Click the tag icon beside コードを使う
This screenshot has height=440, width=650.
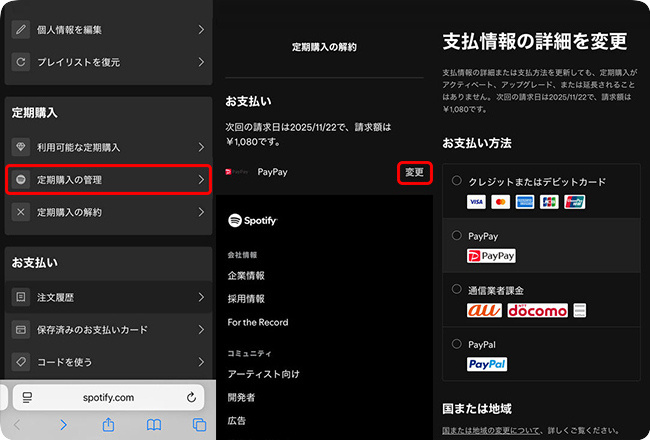(21, 362)
